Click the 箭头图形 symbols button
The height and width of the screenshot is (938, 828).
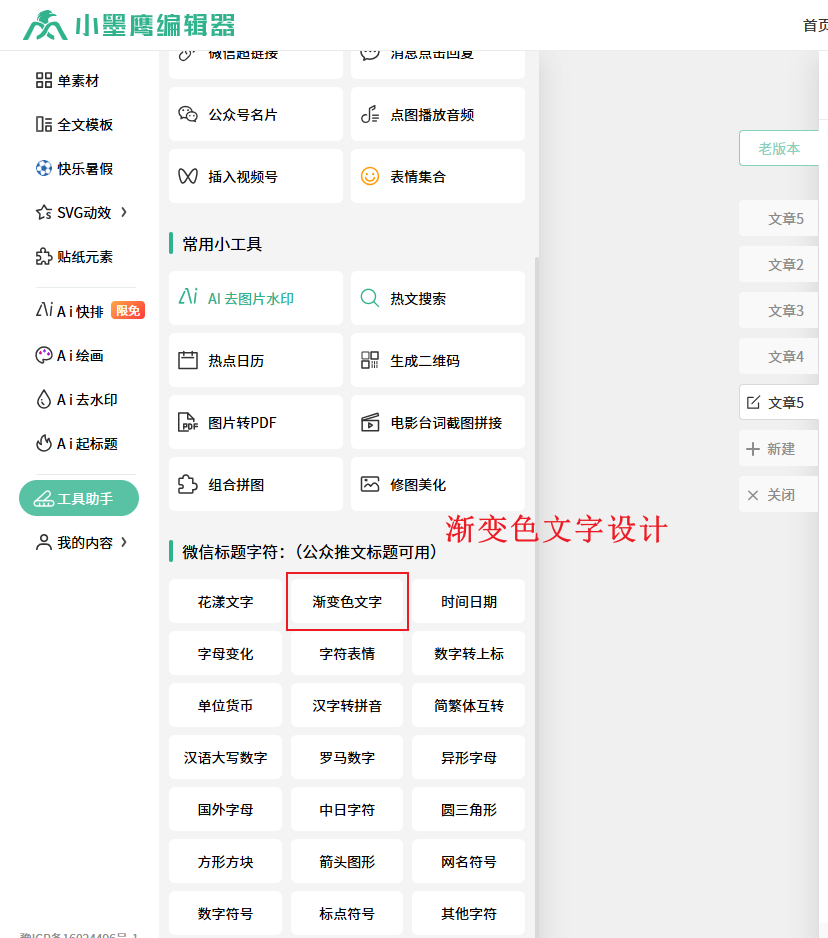347,861
